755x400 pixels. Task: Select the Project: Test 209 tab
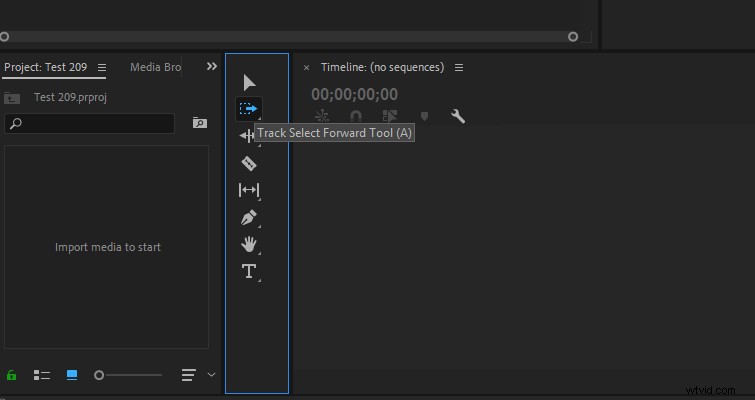[x=46, y=67]
